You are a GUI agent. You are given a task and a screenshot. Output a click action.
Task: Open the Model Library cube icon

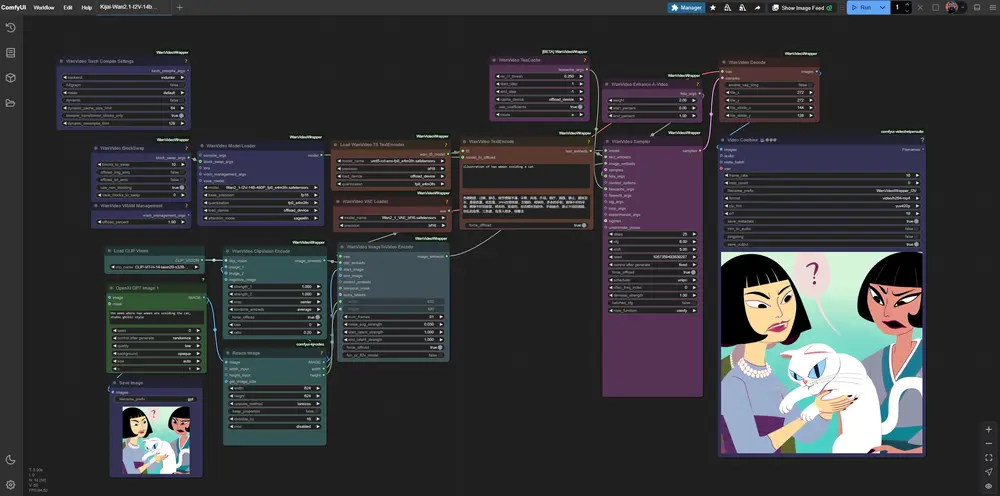[x=10, y=78]
